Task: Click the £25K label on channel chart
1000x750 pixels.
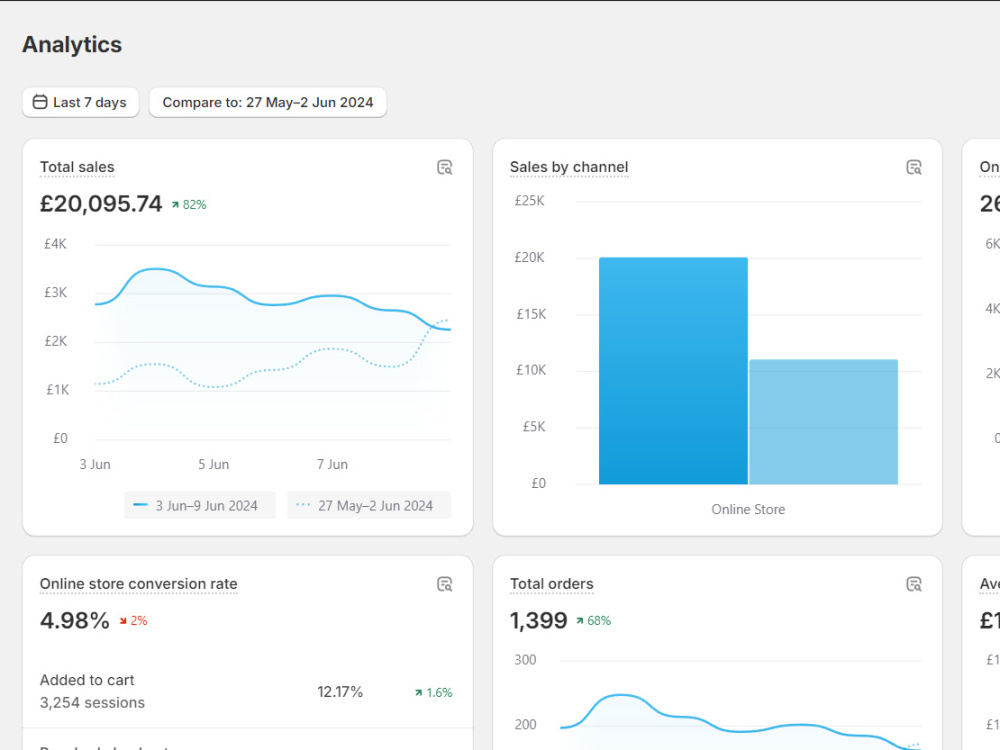Action: click(530, 201)
